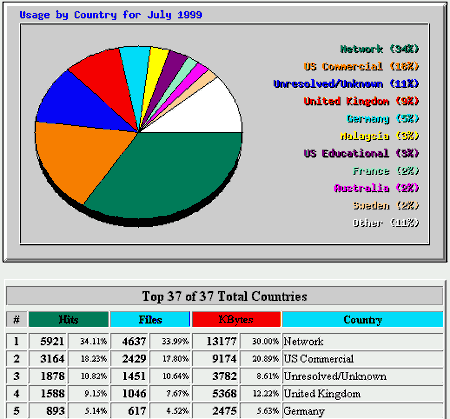Click the cyan Files column header
Screen dimensions: 450x419
(150, 320)
